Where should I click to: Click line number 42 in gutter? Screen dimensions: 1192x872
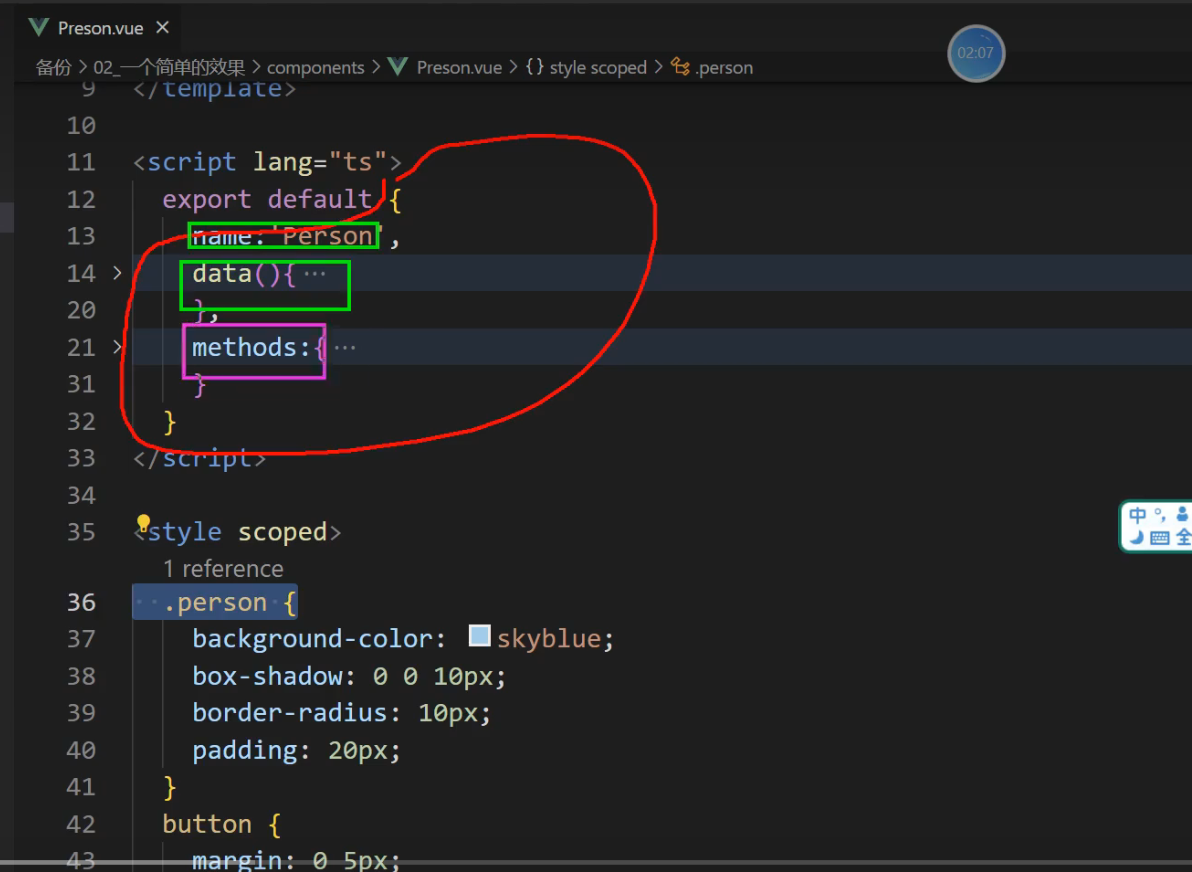click(x=81, y=824)
